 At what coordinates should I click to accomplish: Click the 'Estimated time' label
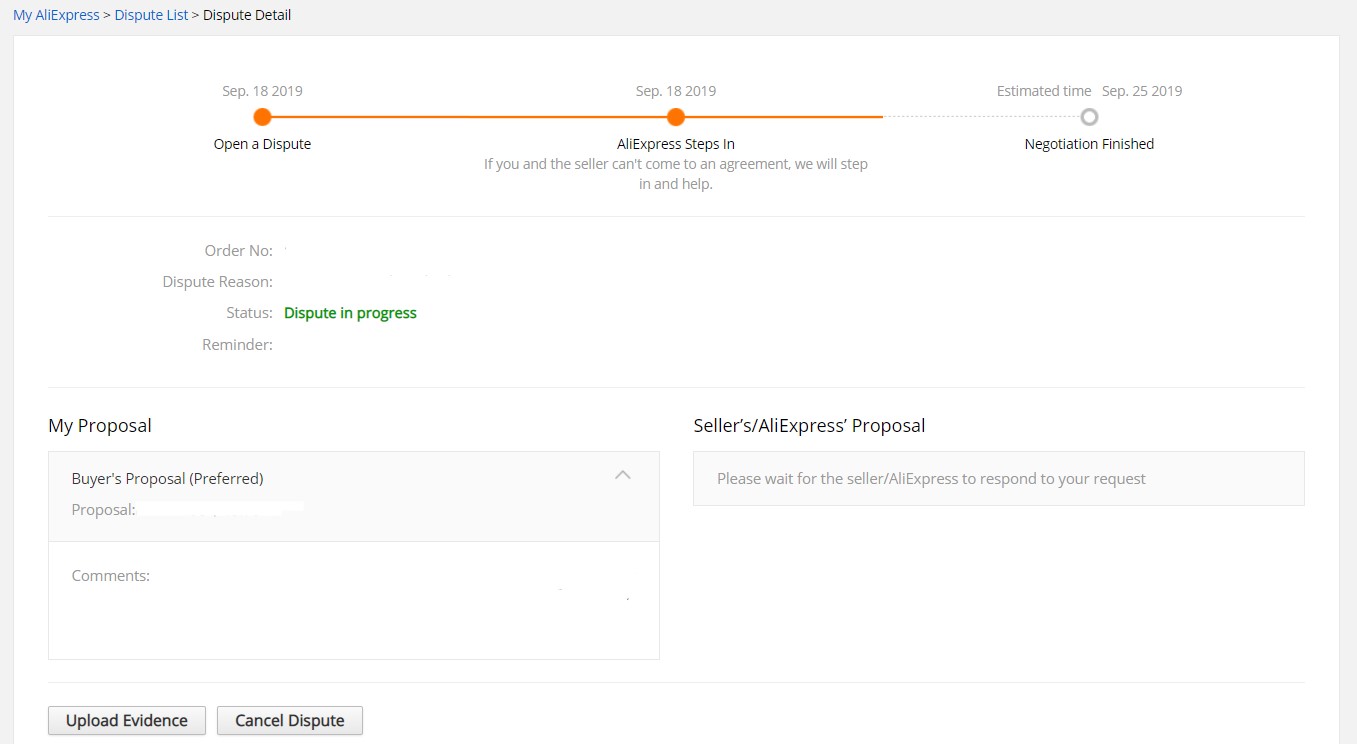click(1044, 91)
